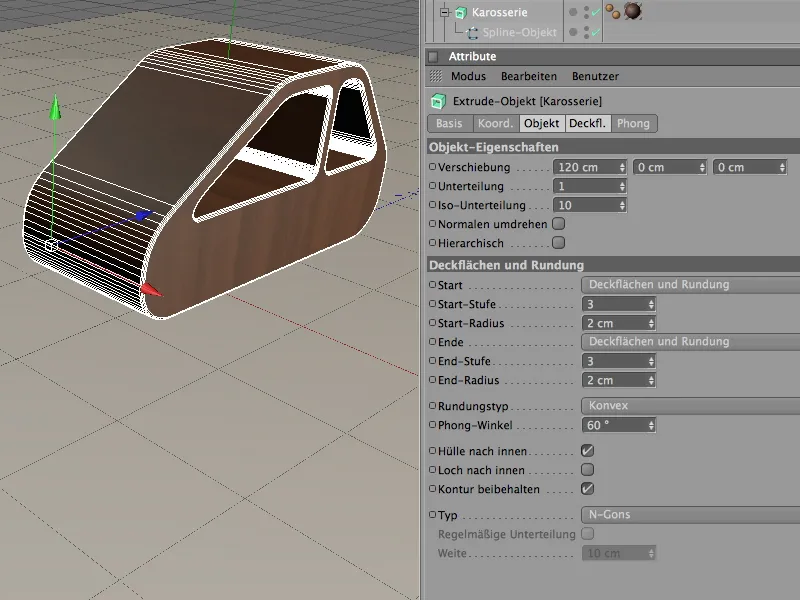
Task: Toggle Karosserie green enable checkmark
Action: point(594,13)
